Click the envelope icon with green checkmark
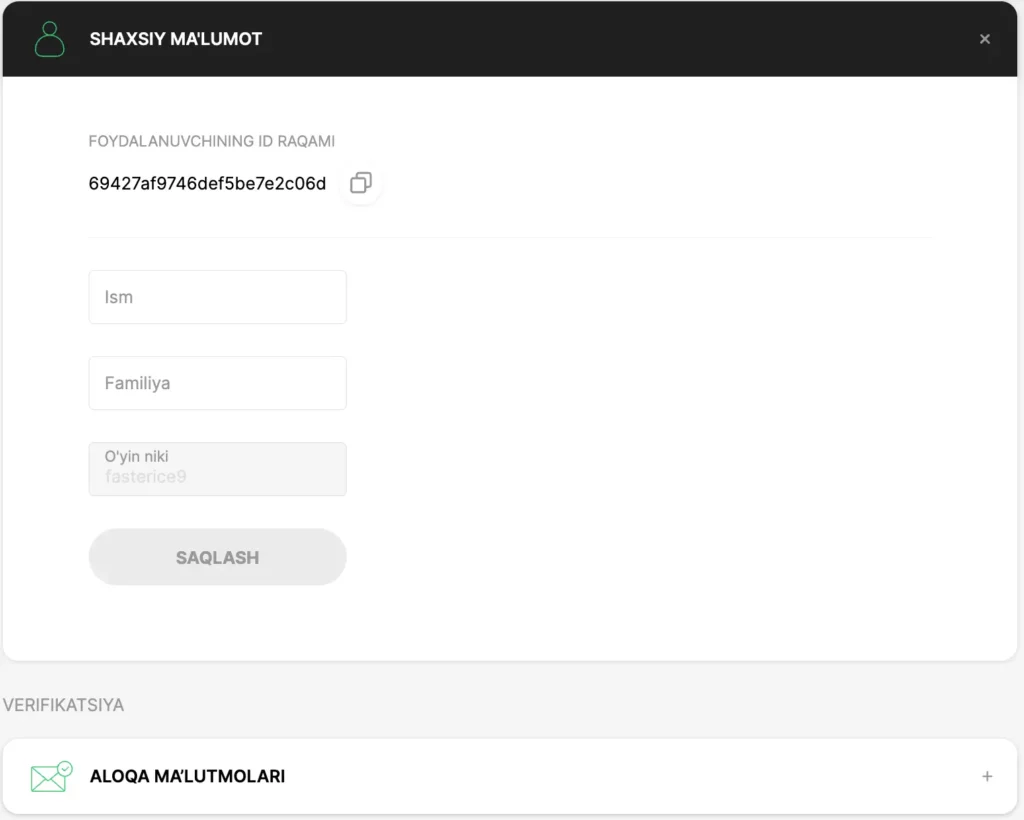 51,776
